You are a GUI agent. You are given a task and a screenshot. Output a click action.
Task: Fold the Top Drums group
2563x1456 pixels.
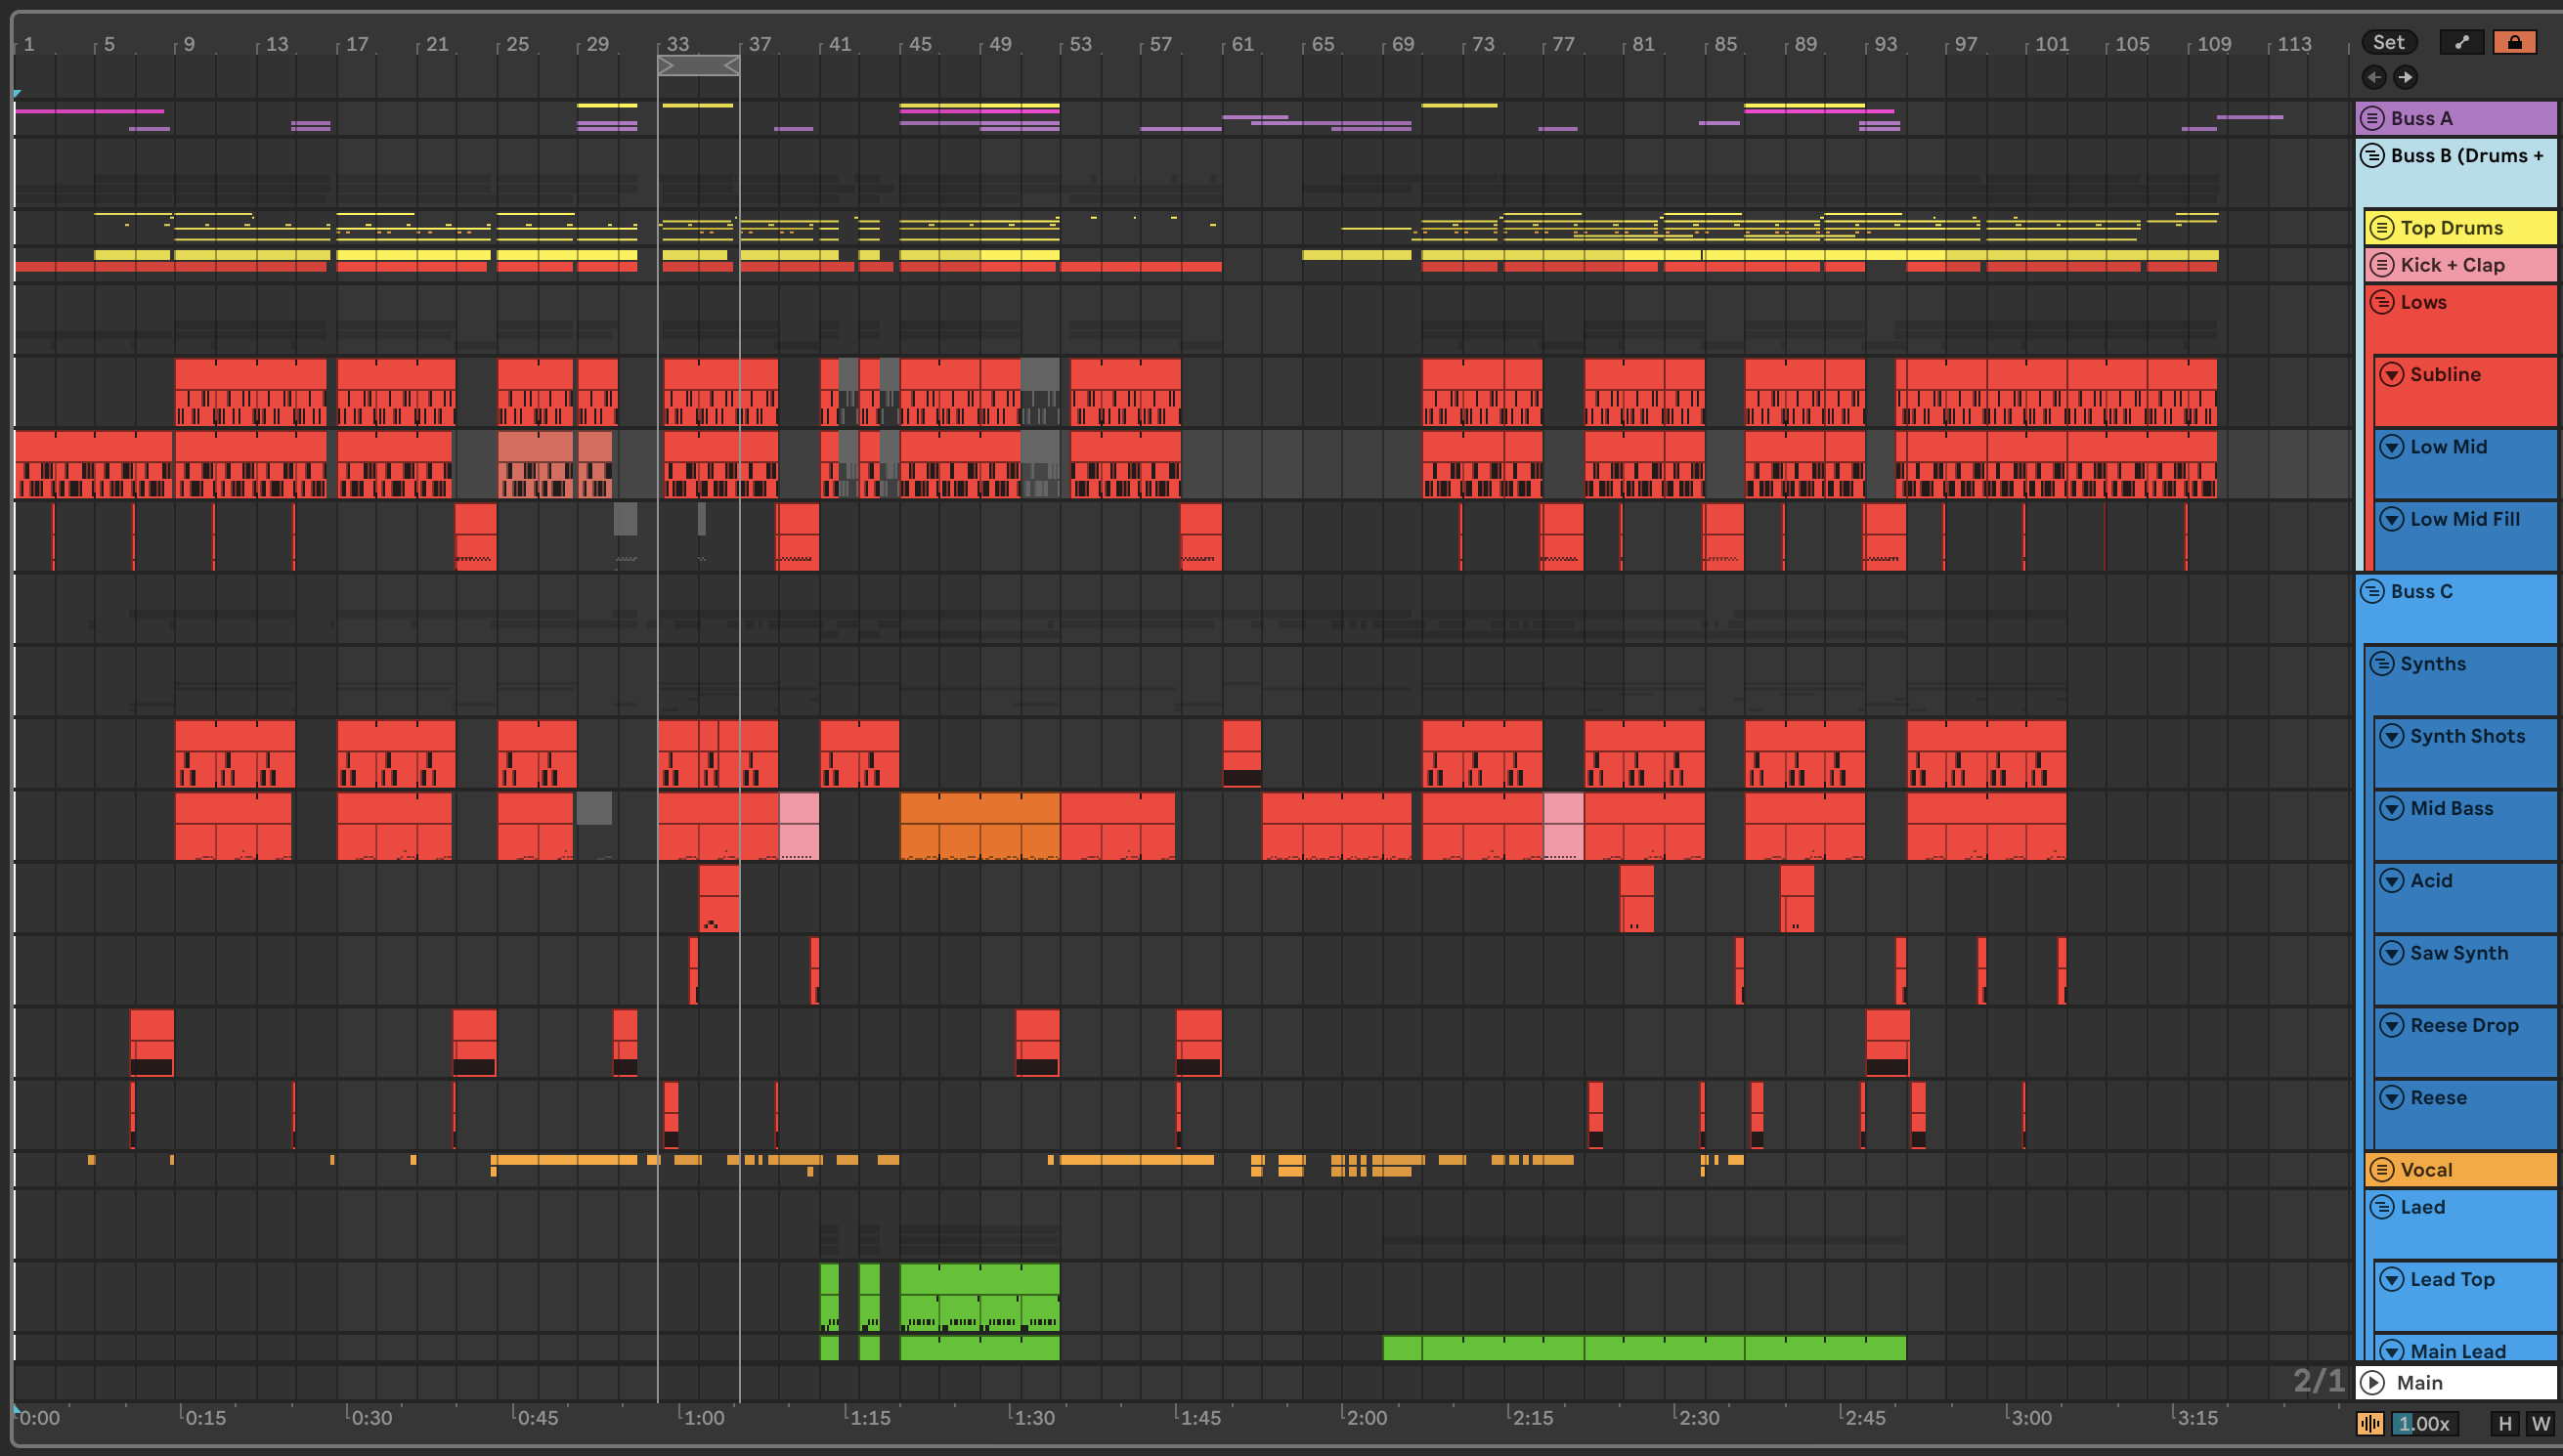click(x=2382, y=228)
